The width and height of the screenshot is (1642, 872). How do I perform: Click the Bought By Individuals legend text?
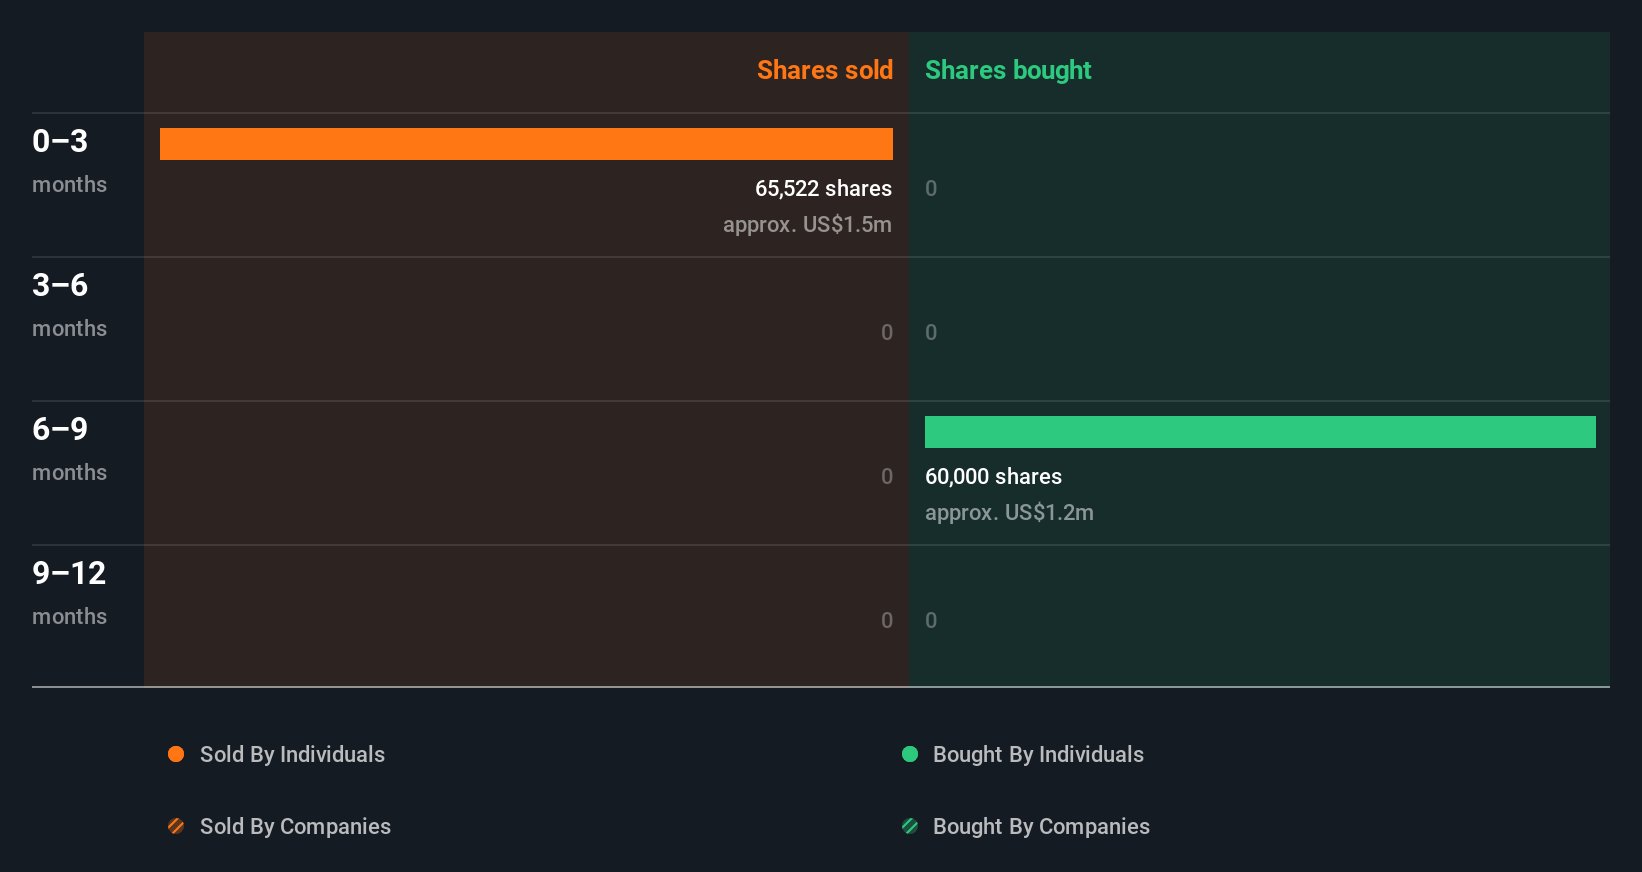coord(1038,754)
